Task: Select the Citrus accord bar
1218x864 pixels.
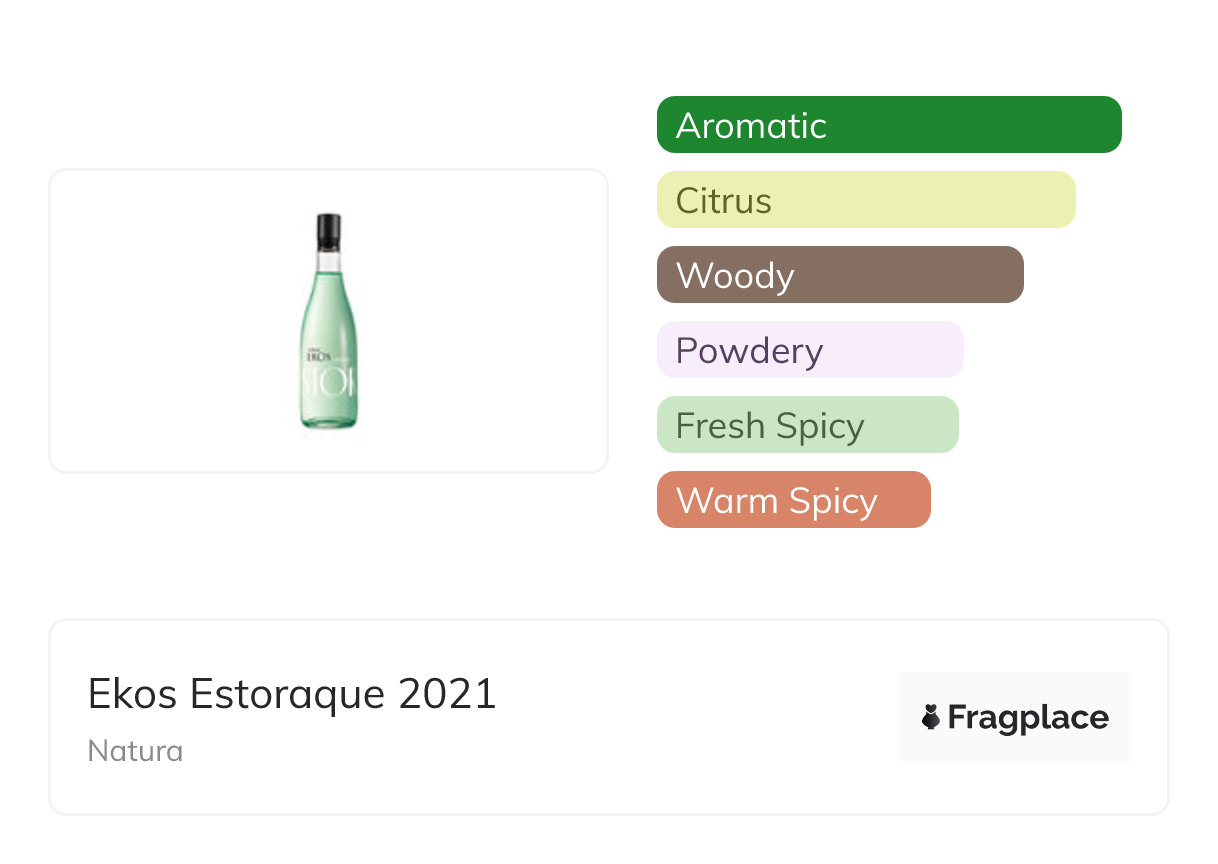Action: 865,200
